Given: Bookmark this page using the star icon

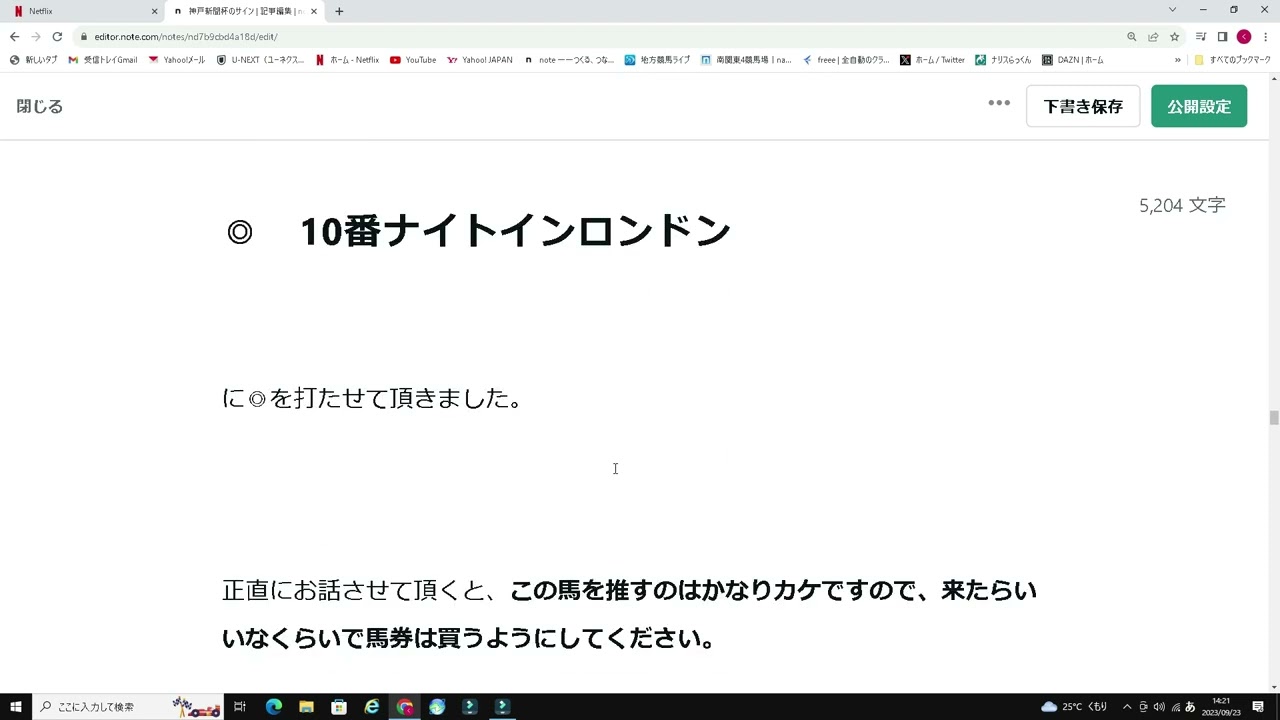Looking at the screenshot, I should click(x=1174, y=36).
